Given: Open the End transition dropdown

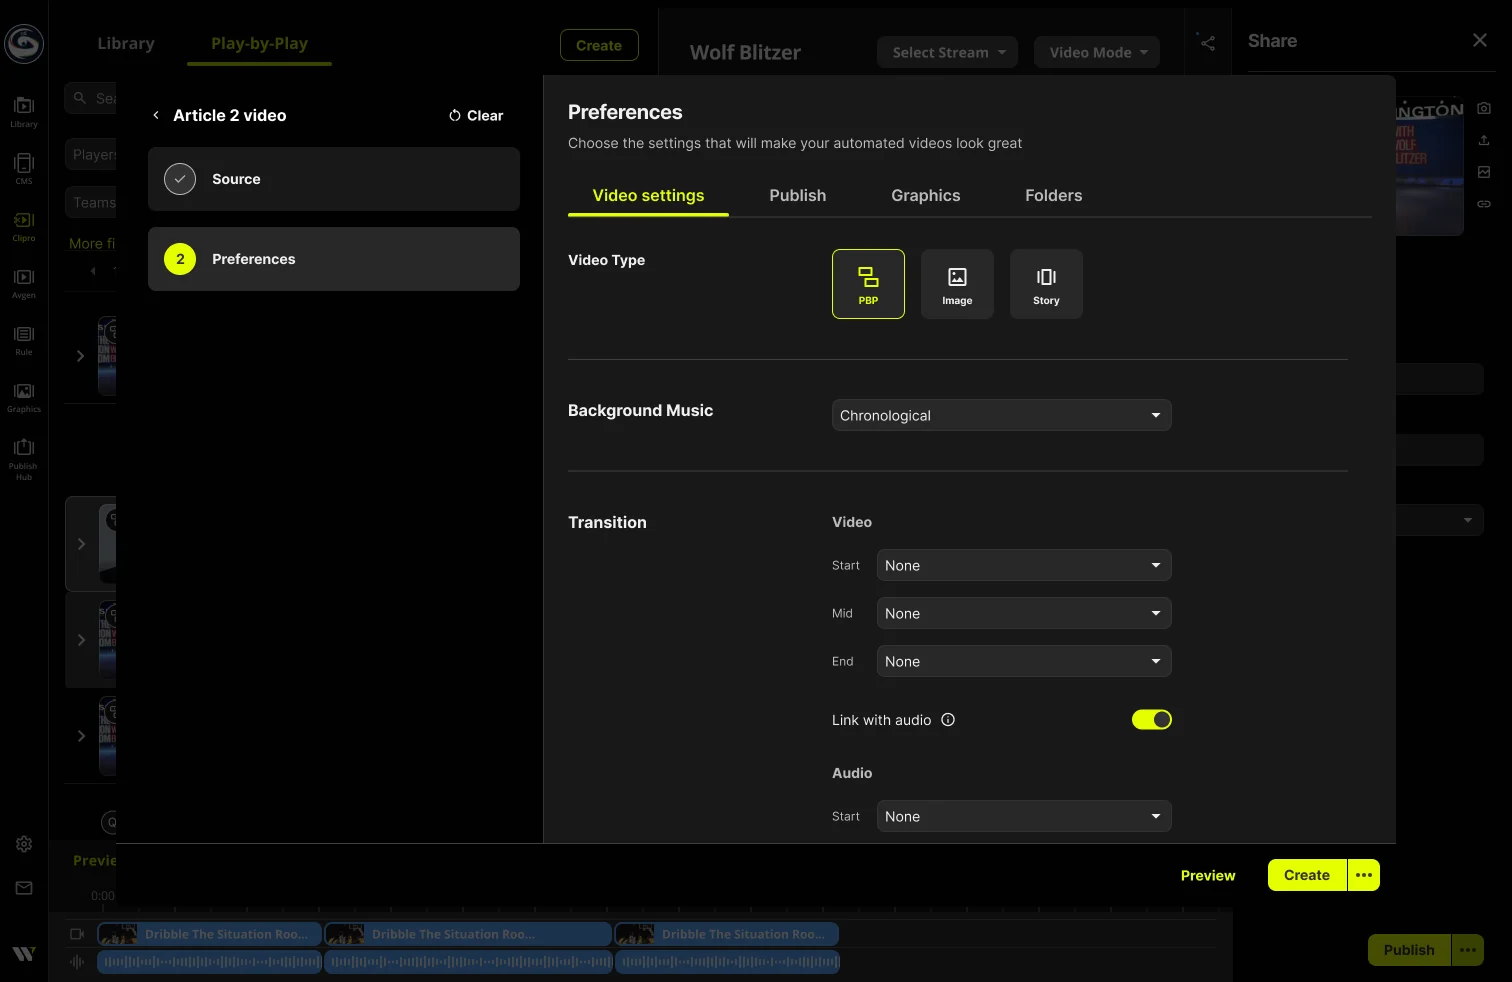Looking at the screenshot, I should [x=1024, y=661].
